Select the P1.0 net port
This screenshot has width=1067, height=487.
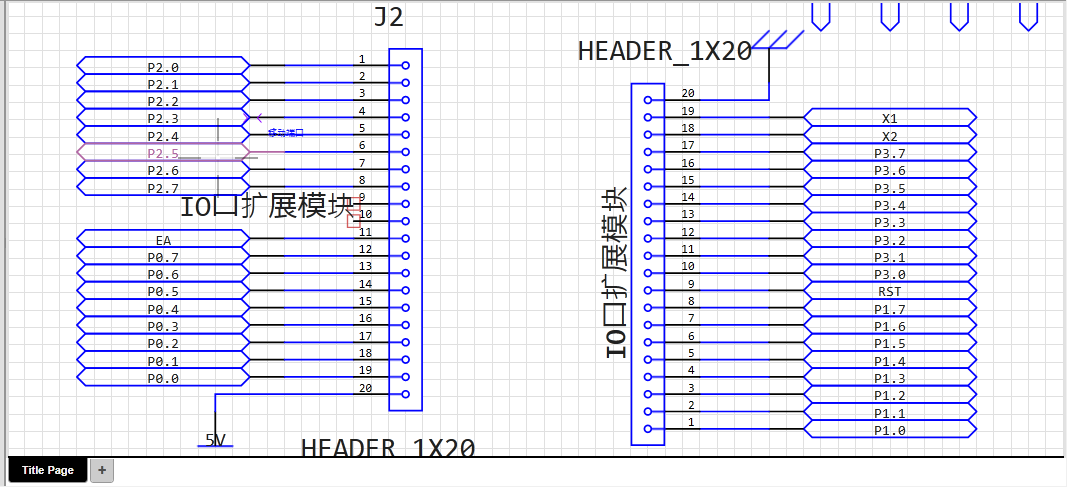pyautogui.click(x=890, y=429)
